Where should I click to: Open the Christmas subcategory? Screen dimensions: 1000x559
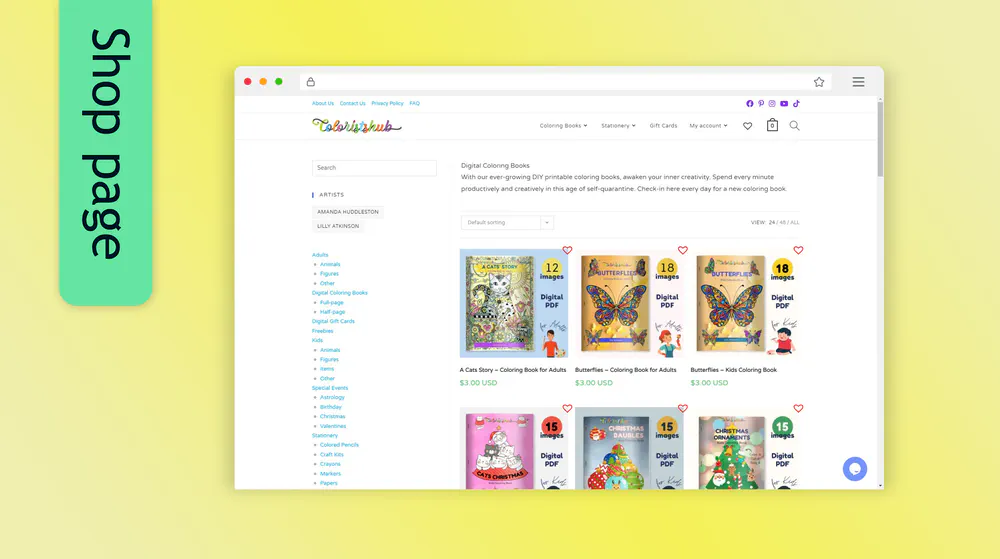(x=332, y=417)
